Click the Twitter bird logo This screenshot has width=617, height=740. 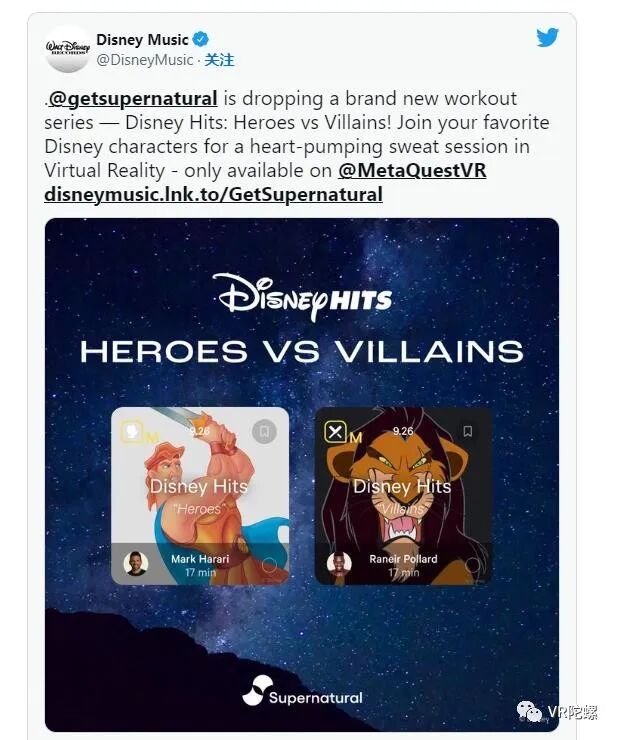point(547,37)
